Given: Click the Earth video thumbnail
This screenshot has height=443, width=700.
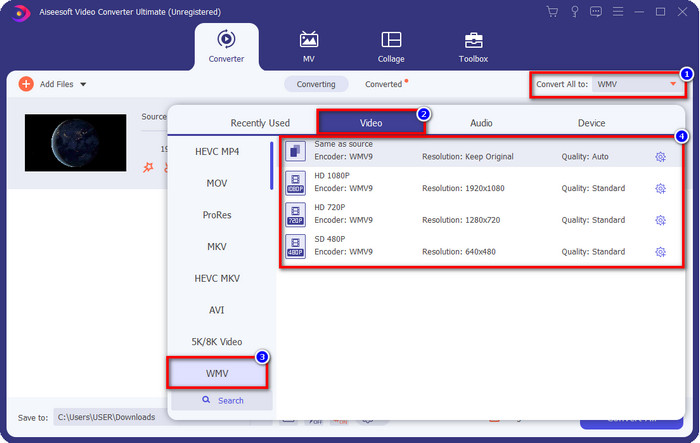Looking at the screenshot, I should (75, 142).
